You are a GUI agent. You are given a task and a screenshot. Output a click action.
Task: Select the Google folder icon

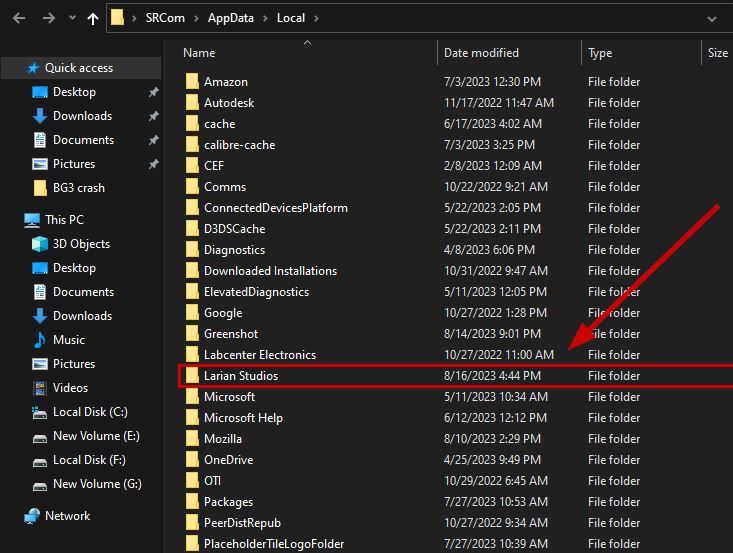pos(192,313)
